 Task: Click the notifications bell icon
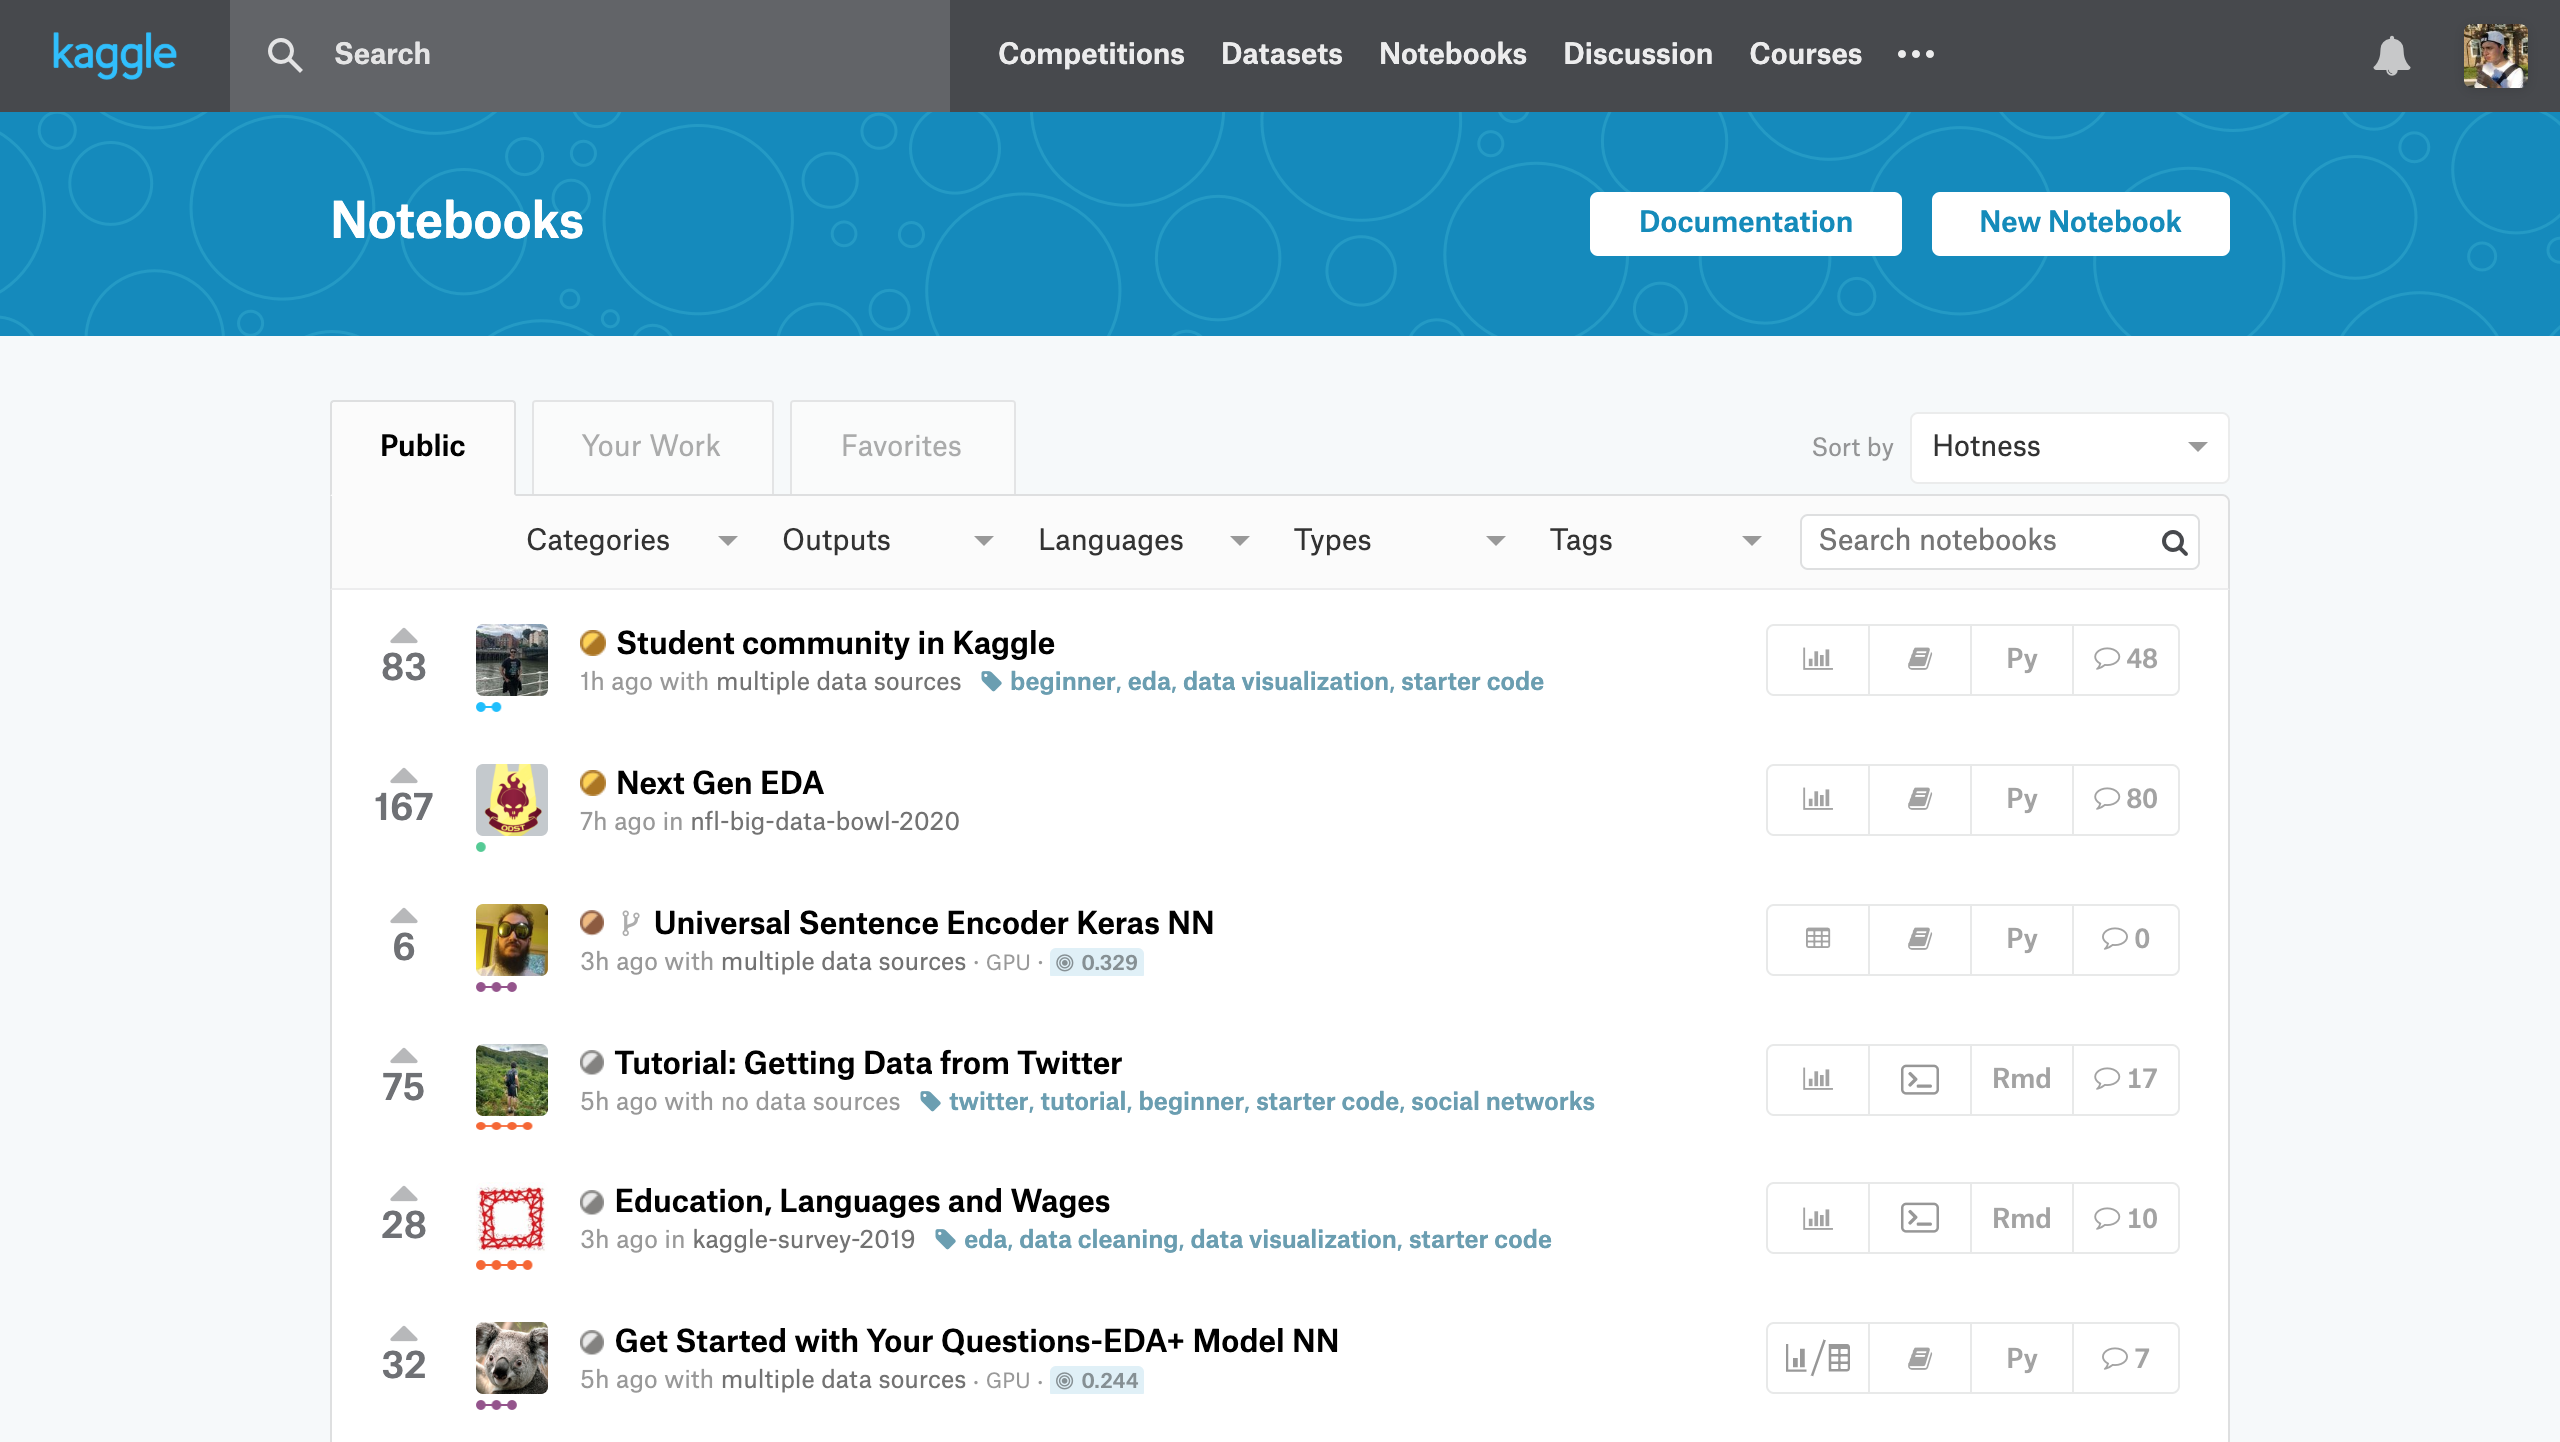(x=2391, y=56)
